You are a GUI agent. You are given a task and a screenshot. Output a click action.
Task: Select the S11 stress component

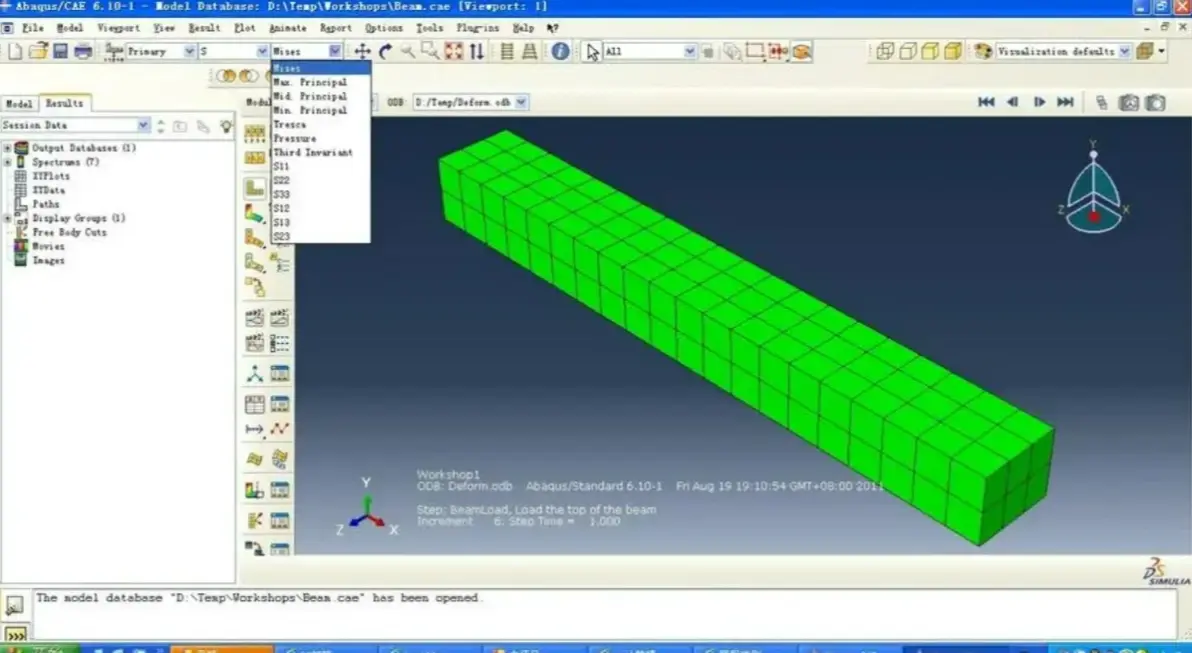click(321, 166)
